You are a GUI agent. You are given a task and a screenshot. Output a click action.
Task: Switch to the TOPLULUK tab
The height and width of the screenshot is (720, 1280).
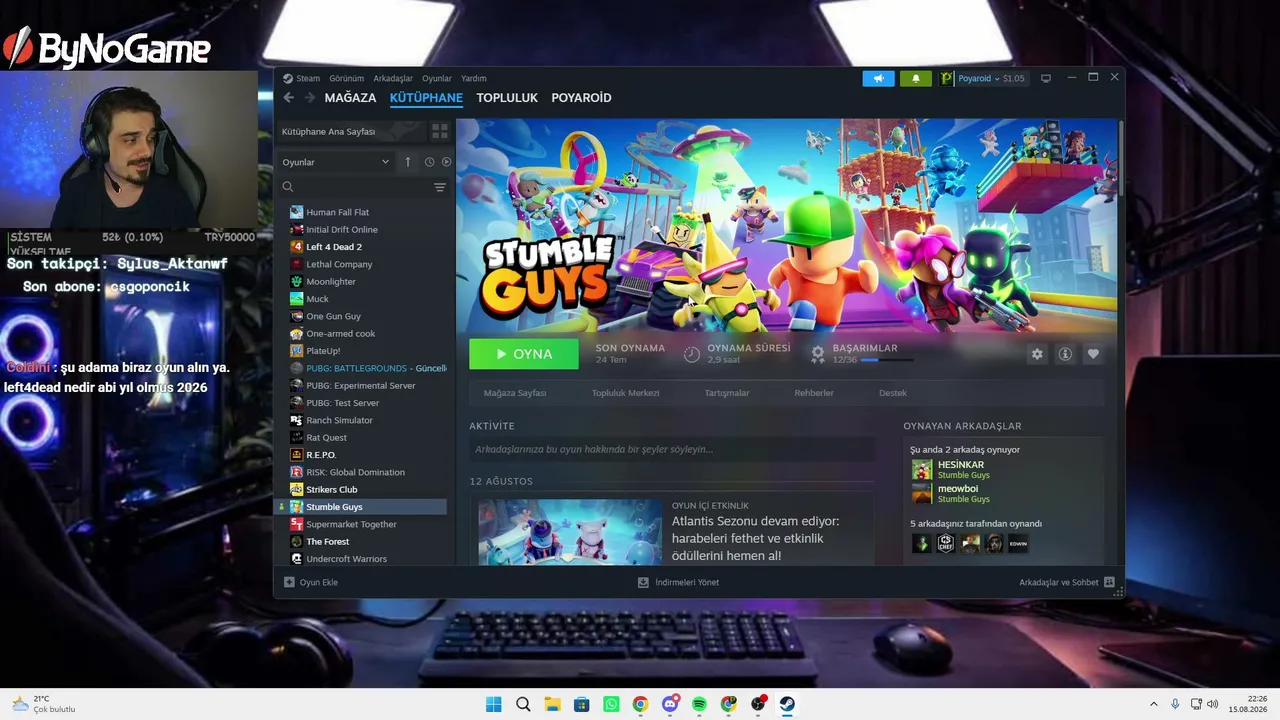(507, 98)
